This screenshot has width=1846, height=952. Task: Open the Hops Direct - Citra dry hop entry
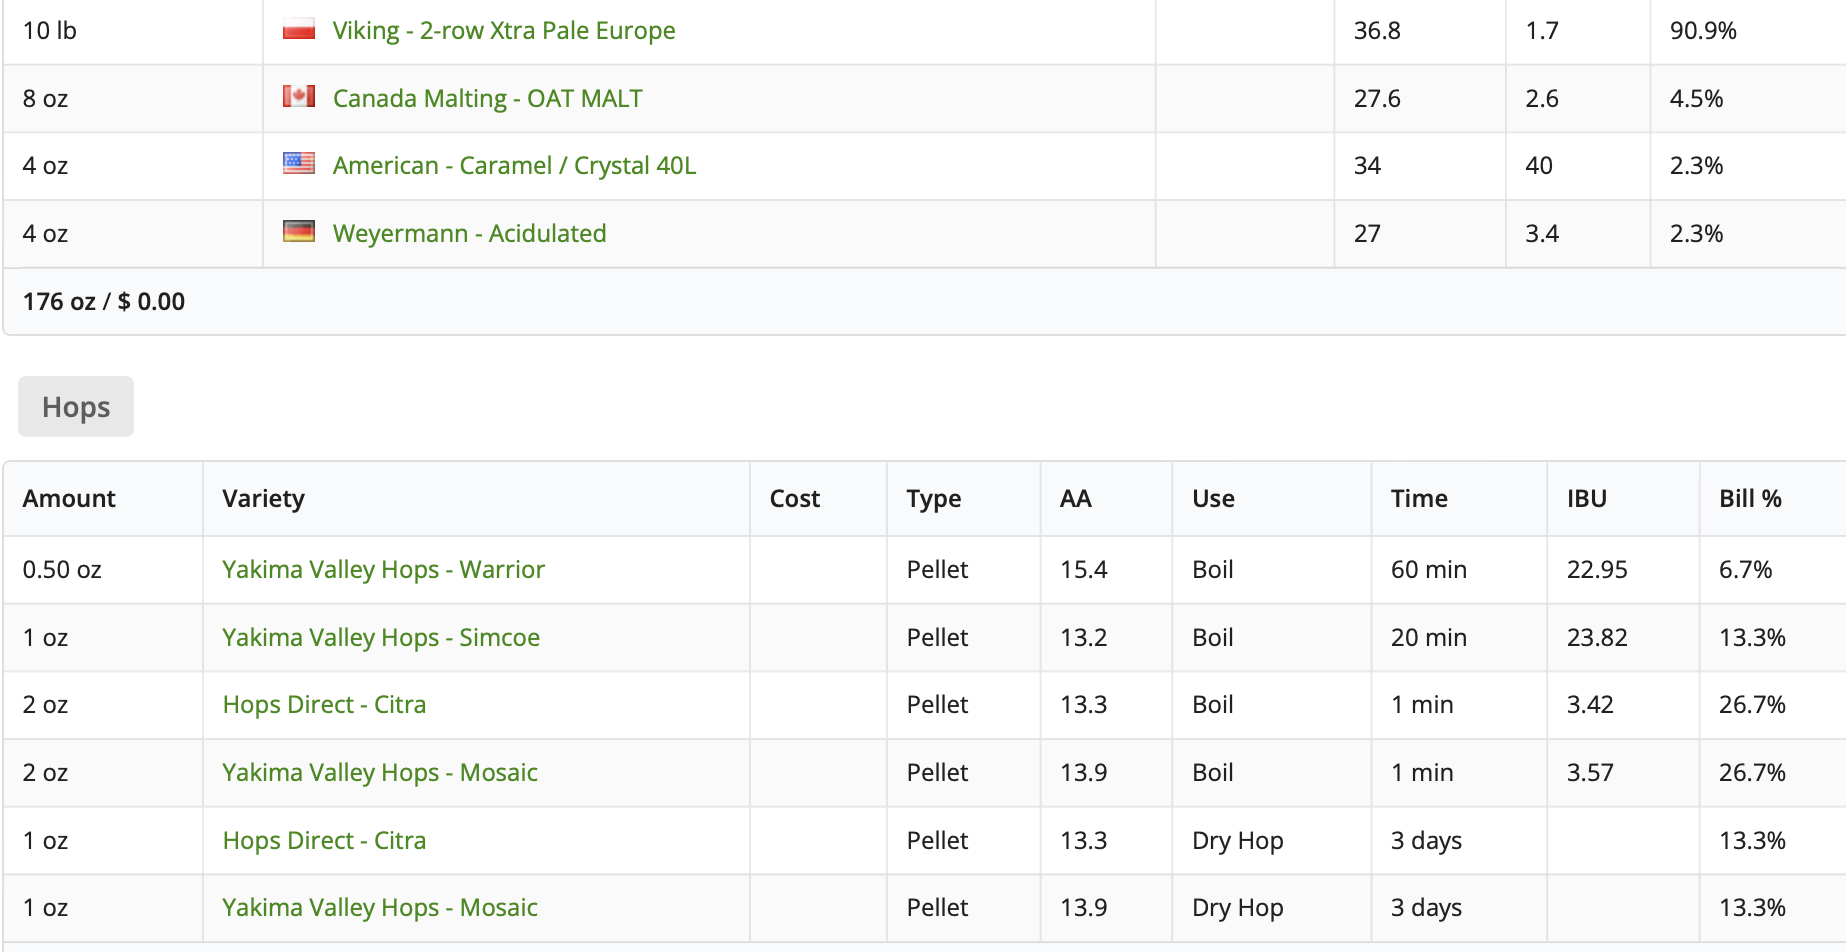click(325, 840)
